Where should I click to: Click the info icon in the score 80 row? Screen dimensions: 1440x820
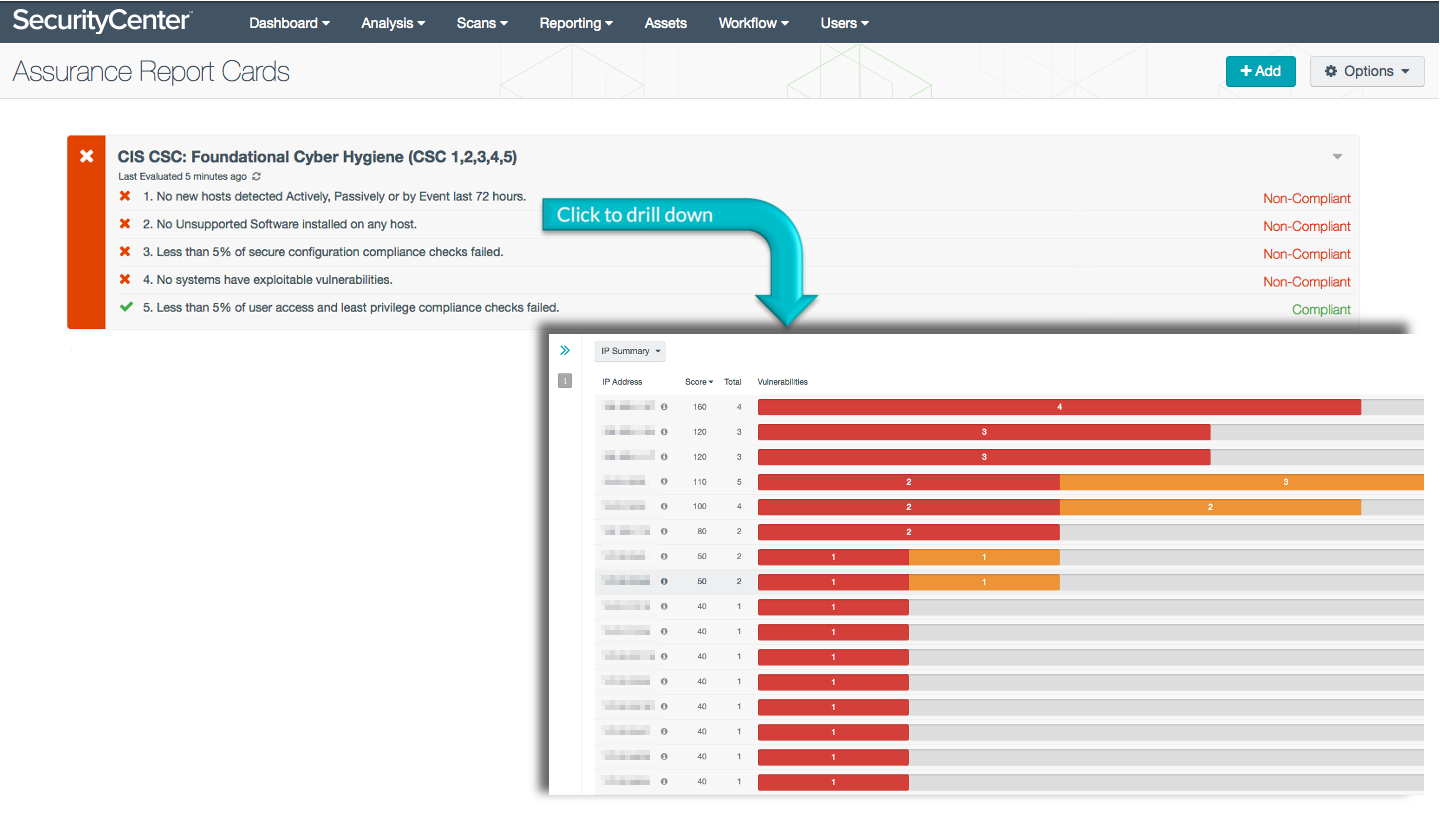[x=664, y=532]
